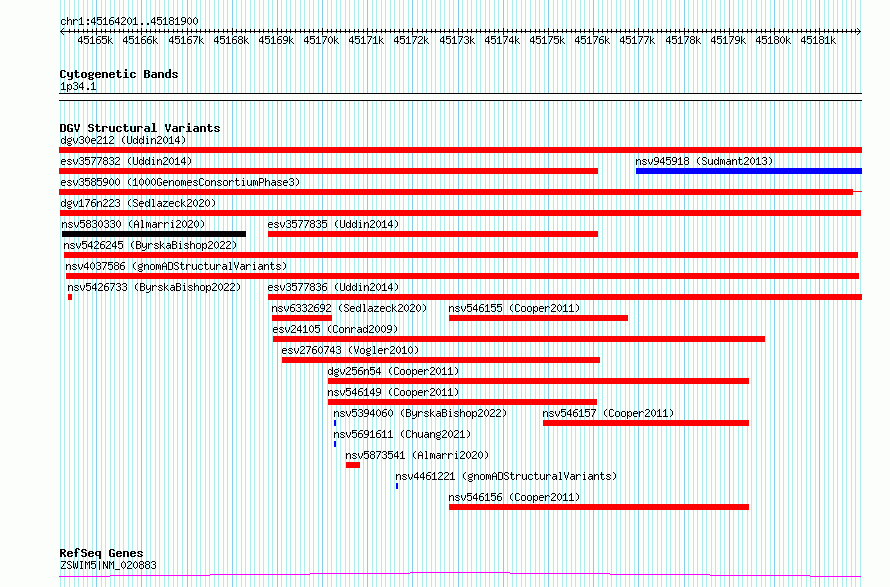The height and width of the screenshot is (587, 890).
Task: Select the red bar under esv2760743
Action: pos(441,360)
